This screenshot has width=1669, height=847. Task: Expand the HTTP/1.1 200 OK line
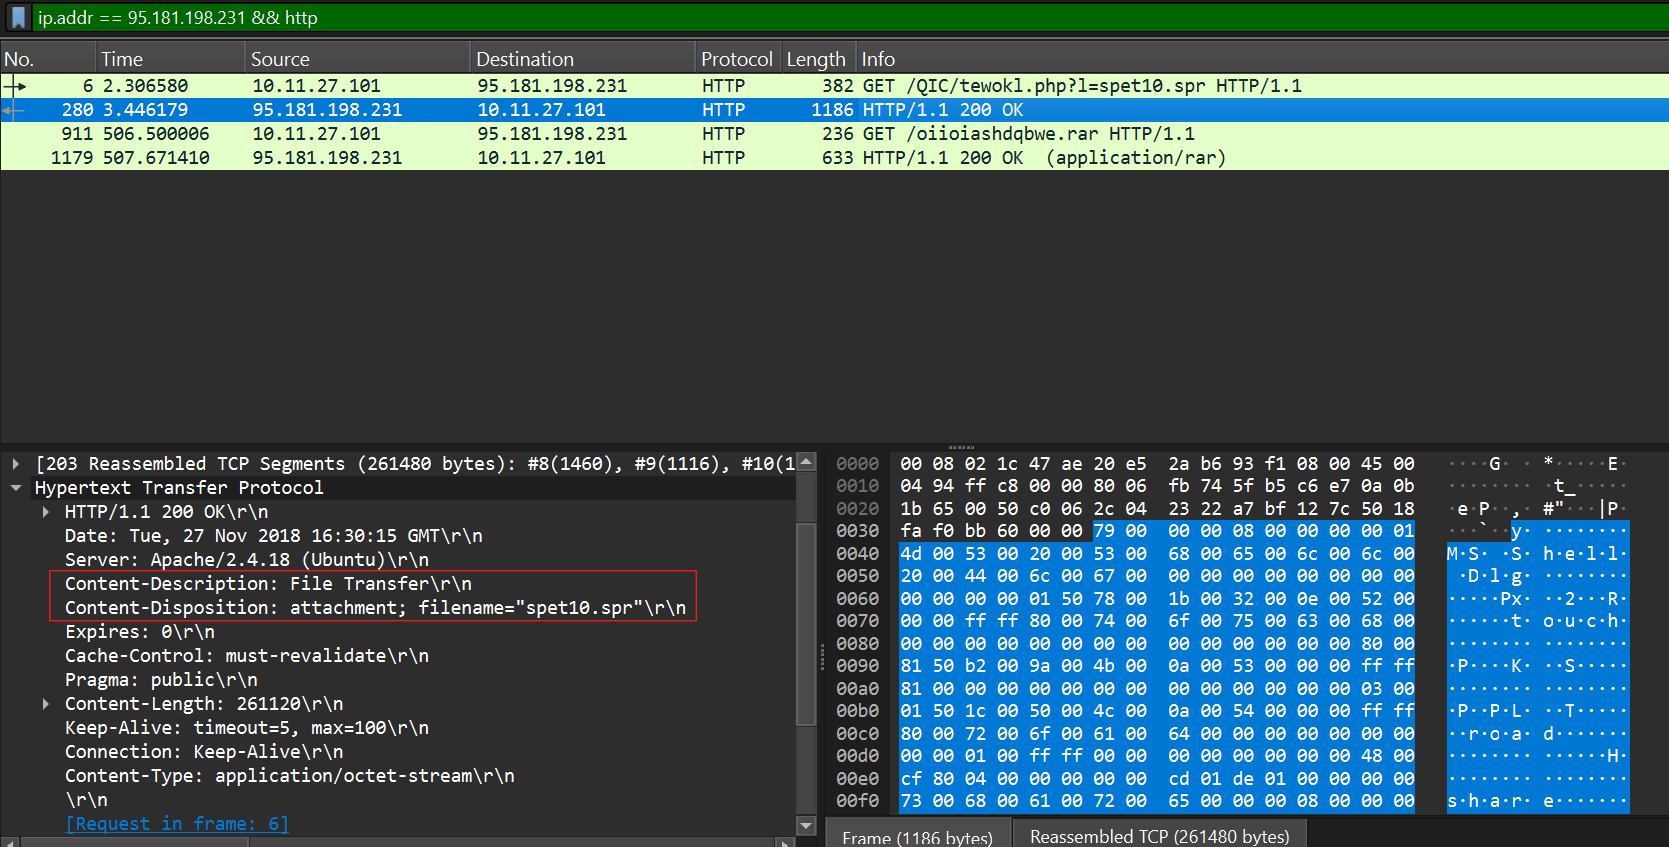(46, 512)
